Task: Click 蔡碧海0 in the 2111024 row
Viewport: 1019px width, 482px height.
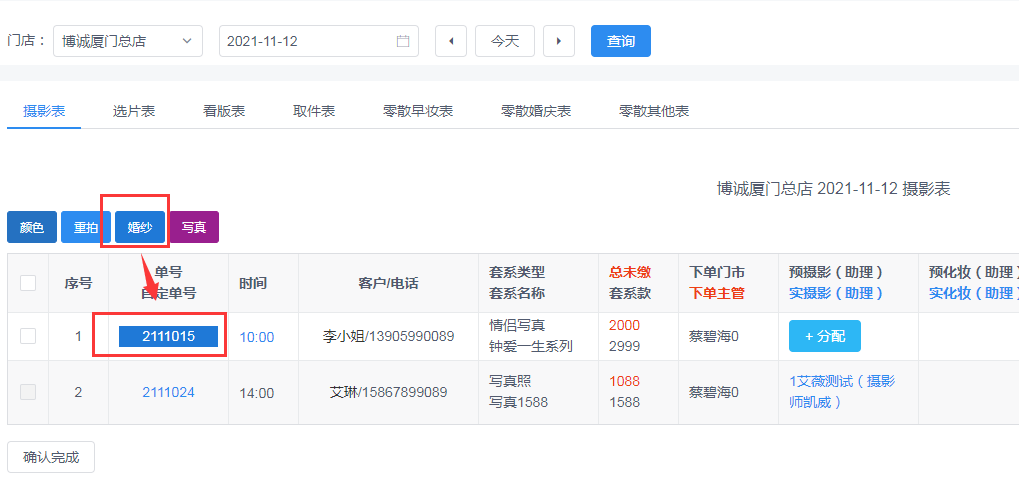Action: point(714,392)
